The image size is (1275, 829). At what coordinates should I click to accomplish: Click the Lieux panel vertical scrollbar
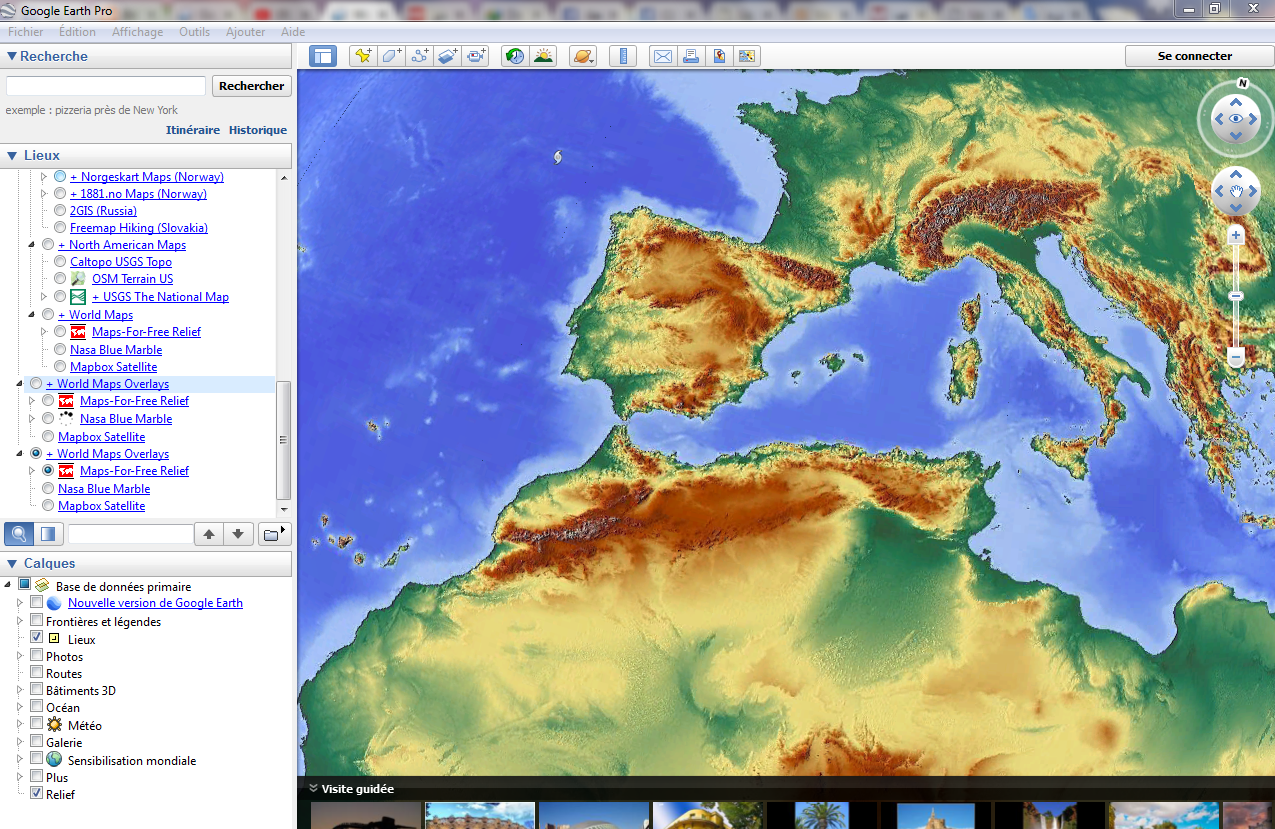(x=283, y=440)
